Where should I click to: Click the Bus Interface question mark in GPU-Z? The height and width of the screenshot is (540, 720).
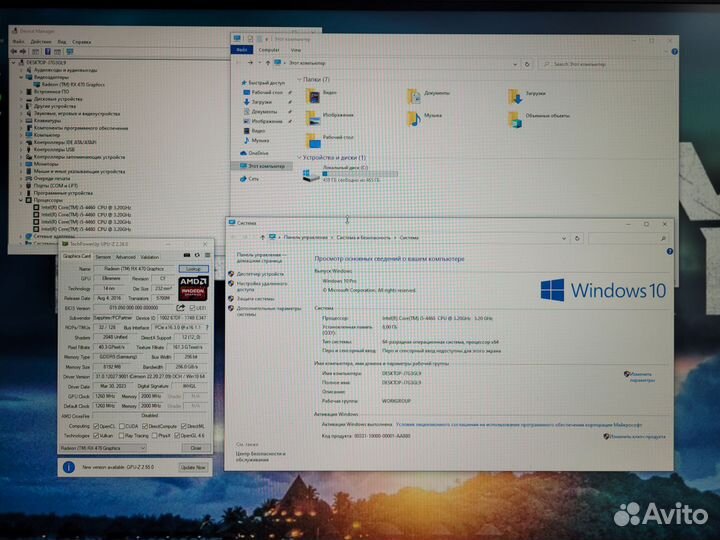(207, 327)
